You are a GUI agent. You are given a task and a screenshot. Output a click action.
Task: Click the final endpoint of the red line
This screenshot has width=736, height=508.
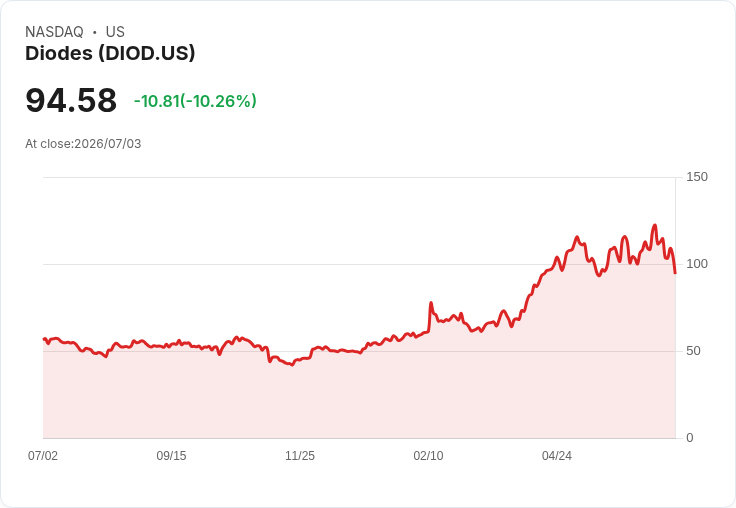675,273
